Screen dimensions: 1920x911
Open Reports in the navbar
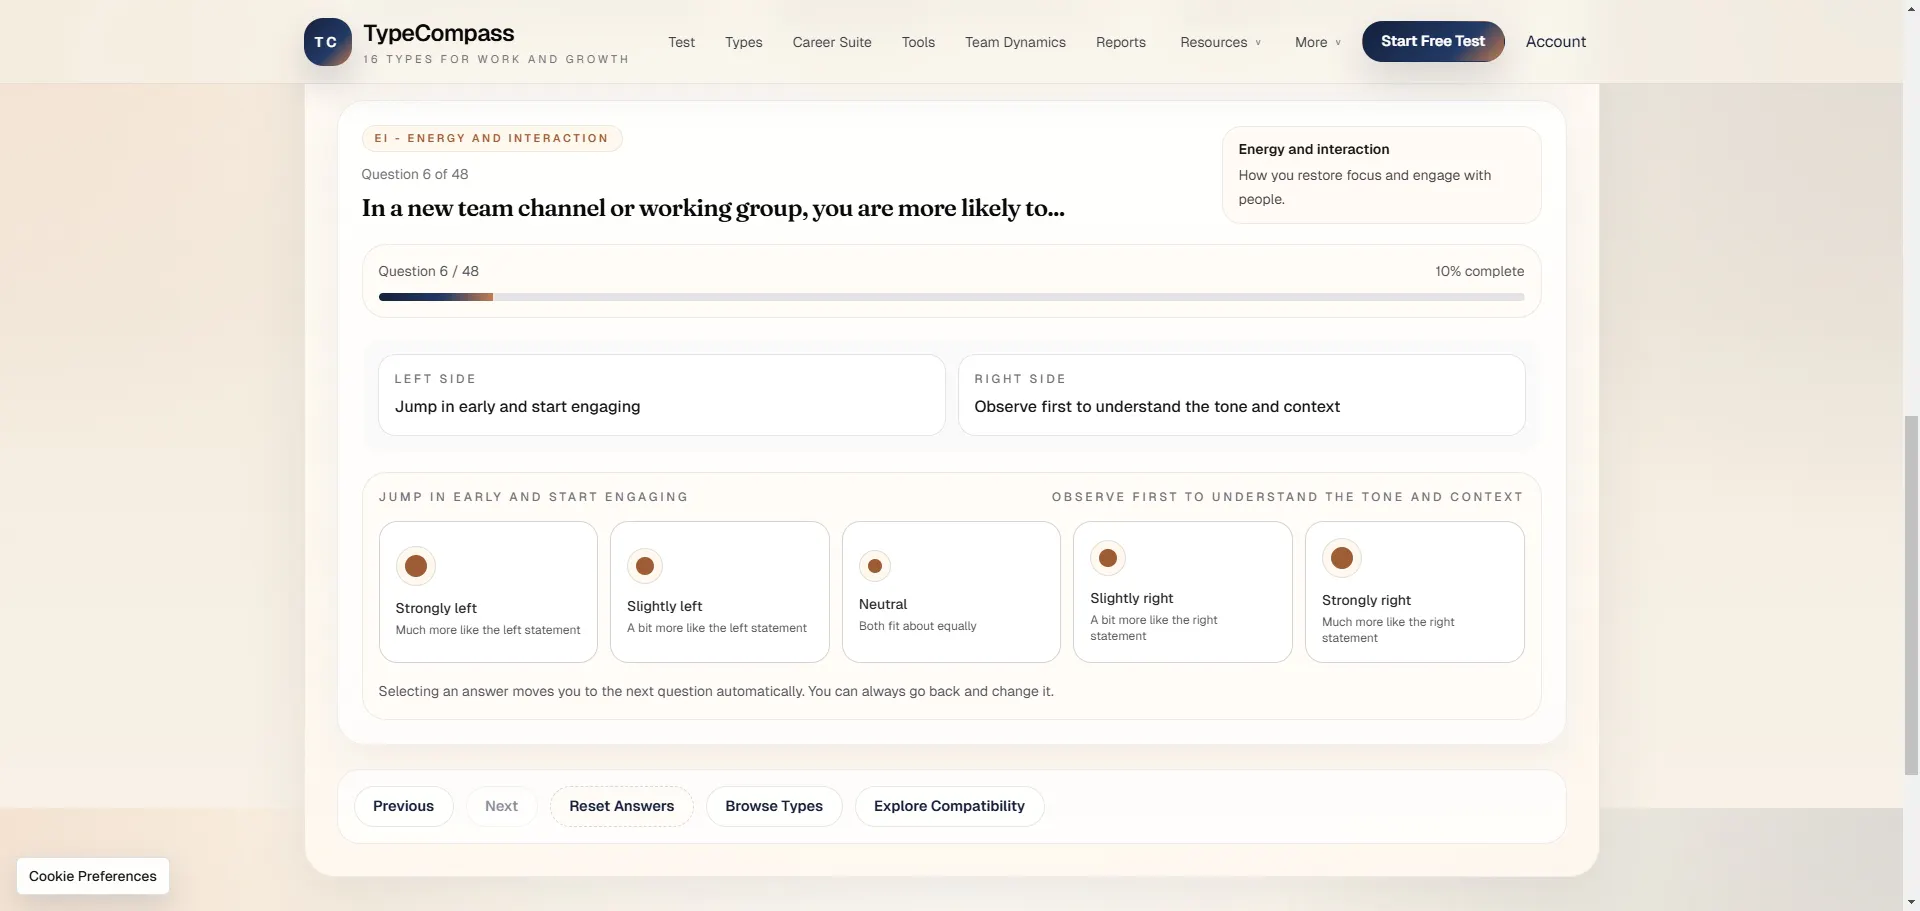1120,42
